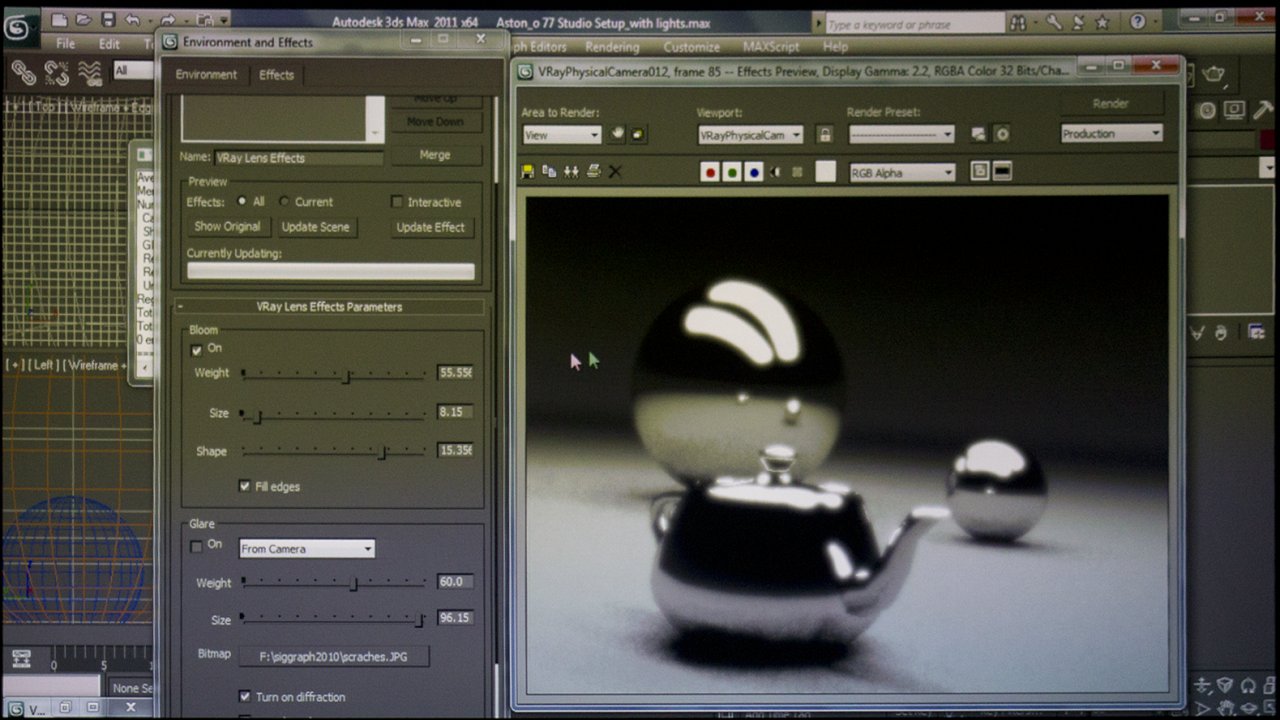Click the scraches.JPG Bitmap path button
Viewport: 1280px width, 720px height.
click(334, 656)
